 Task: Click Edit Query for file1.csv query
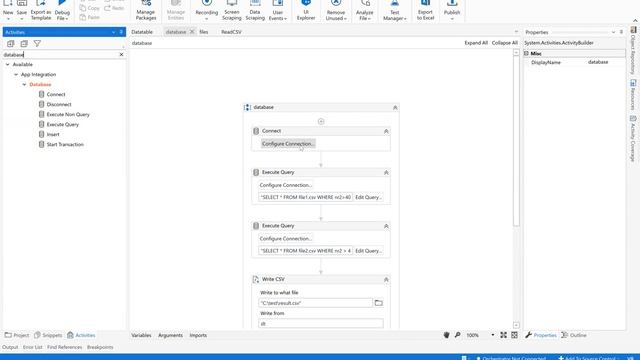pos(368,197)
